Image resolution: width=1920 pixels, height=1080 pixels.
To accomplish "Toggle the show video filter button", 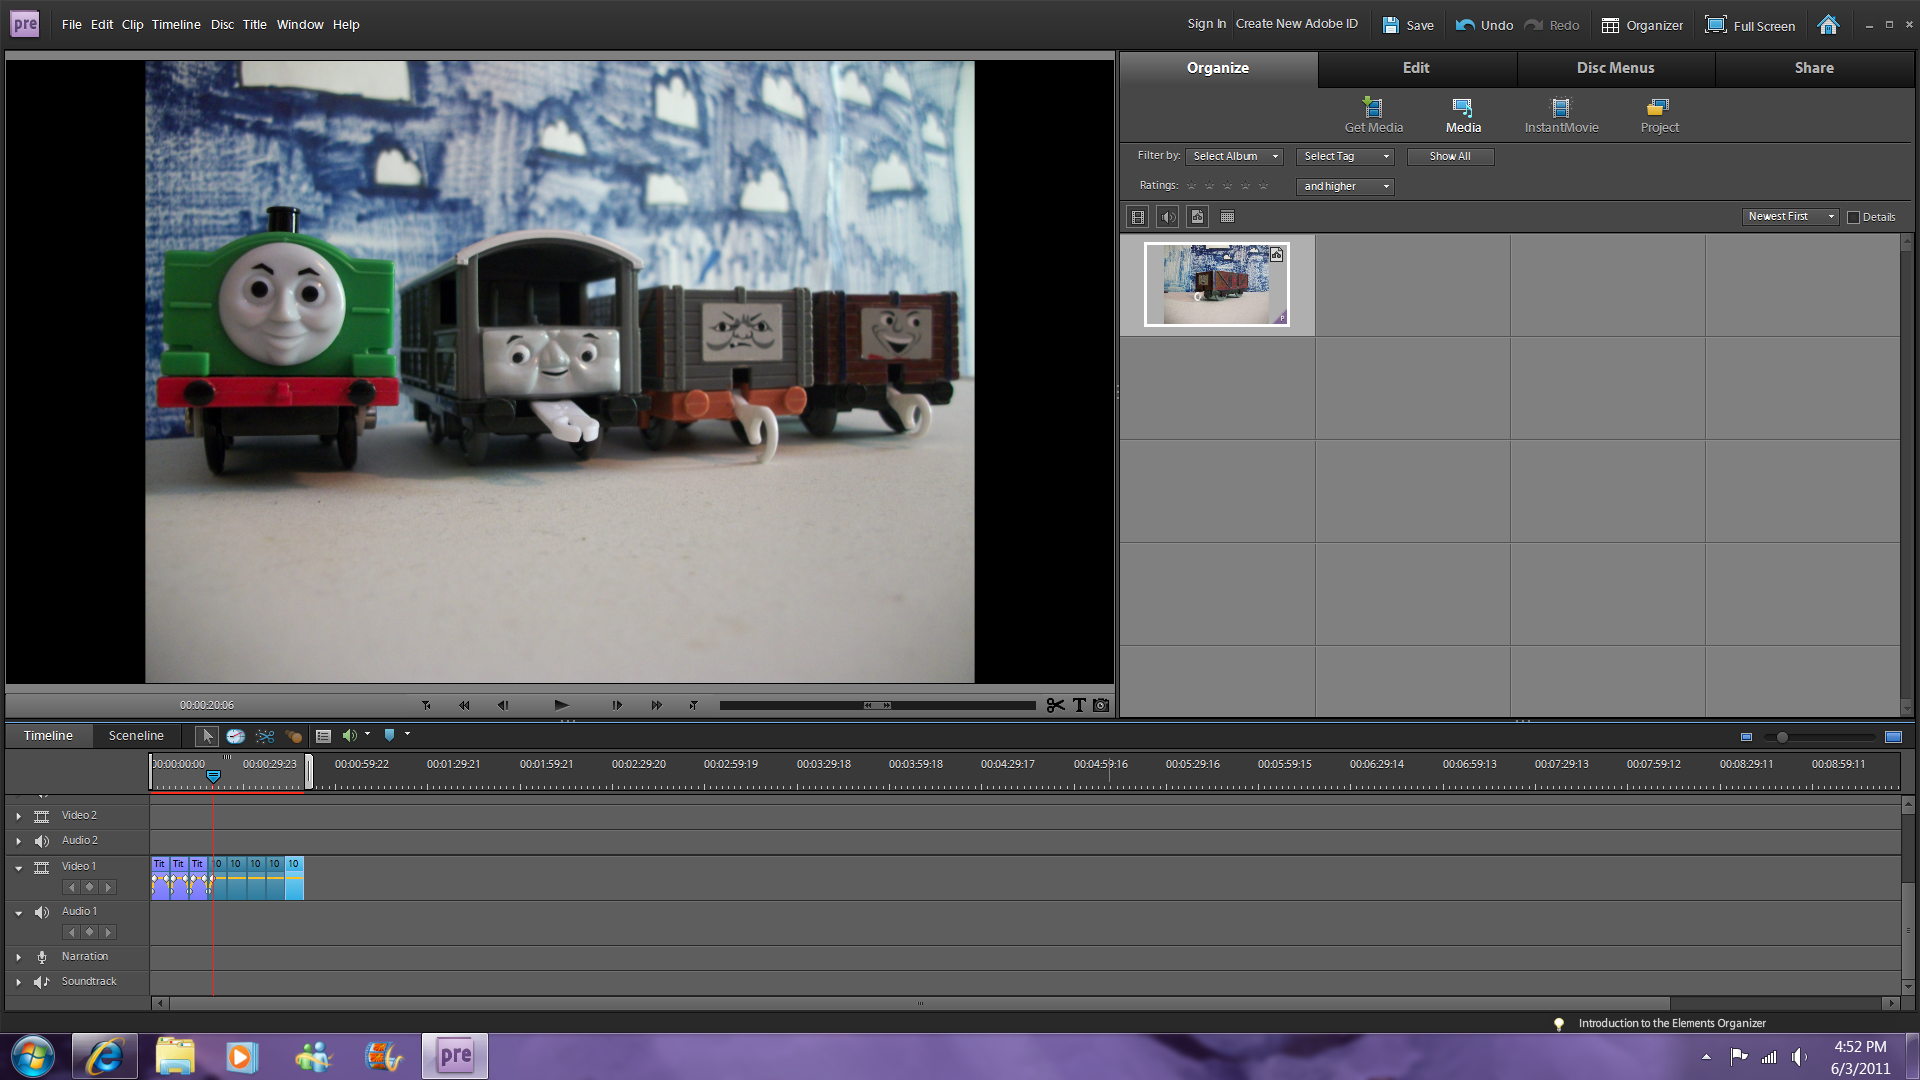I will coord(1138,217).
